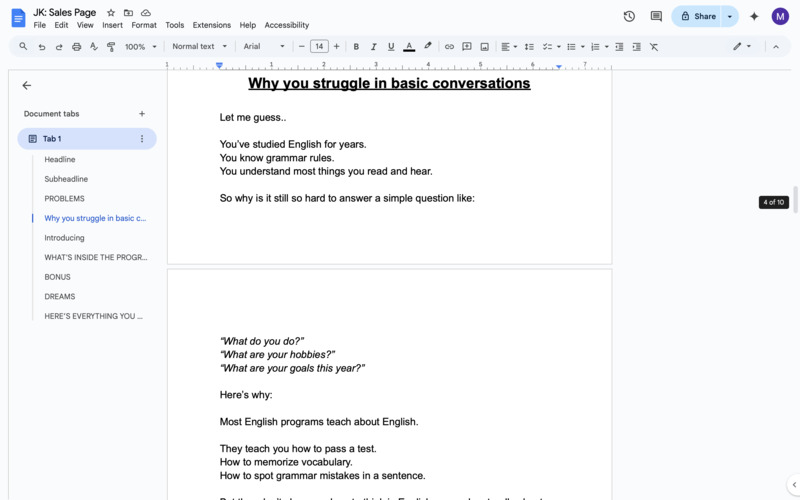The width and height of the screenshot is (800, 500).
Task: Open the highlight color picker
Action: click(428, 46)
